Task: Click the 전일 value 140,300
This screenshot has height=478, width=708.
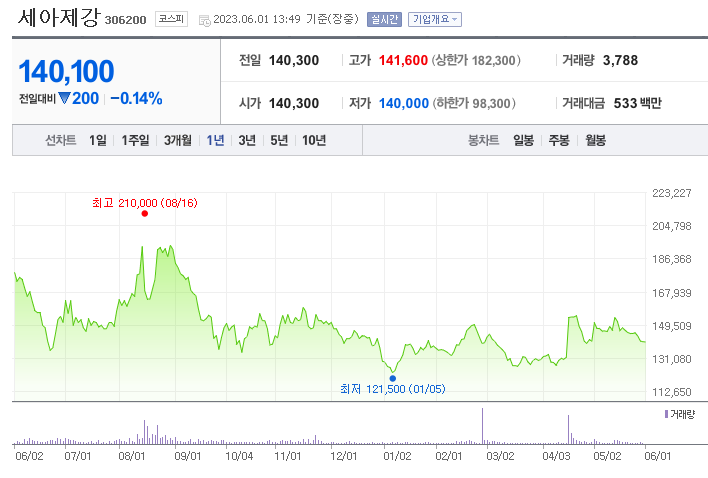Action: [x=294, y=60]
